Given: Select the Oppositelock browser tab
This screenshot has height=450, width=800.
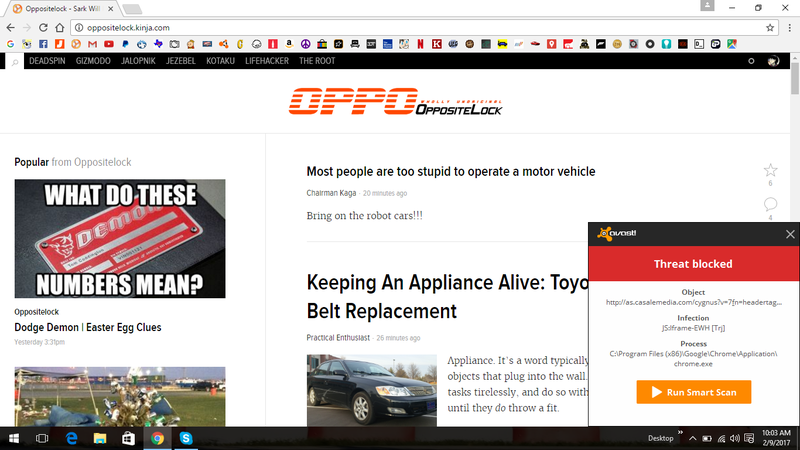Looking at the screenshot, I should [x=62, y=9].
